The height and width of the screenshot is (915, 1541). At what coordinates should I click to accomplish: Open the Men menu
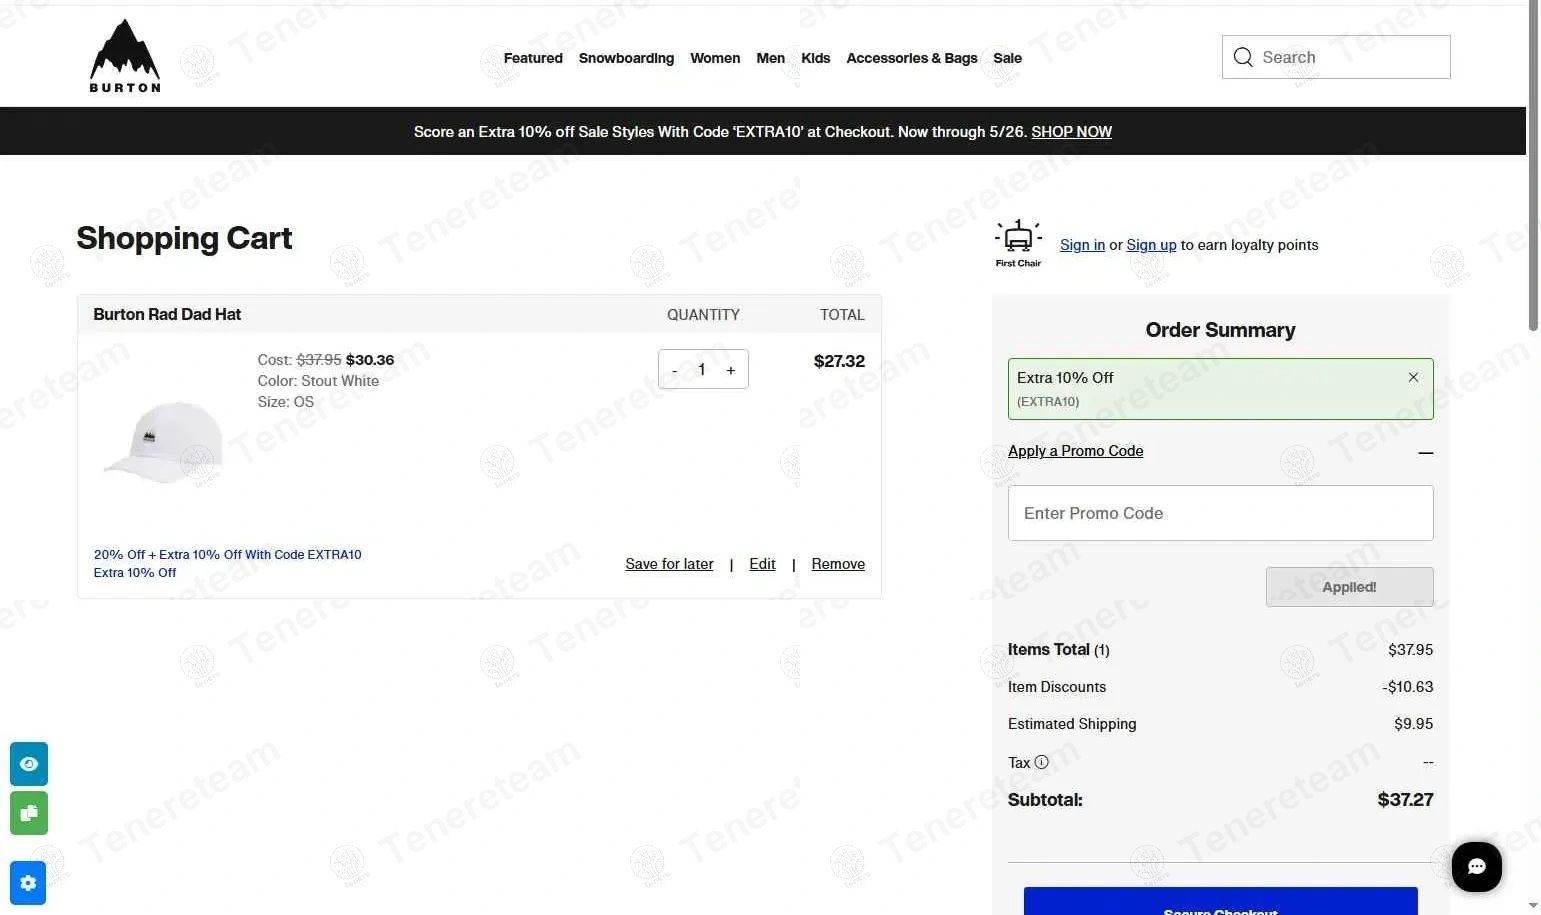pyautogui.click(x=770, y=58)
